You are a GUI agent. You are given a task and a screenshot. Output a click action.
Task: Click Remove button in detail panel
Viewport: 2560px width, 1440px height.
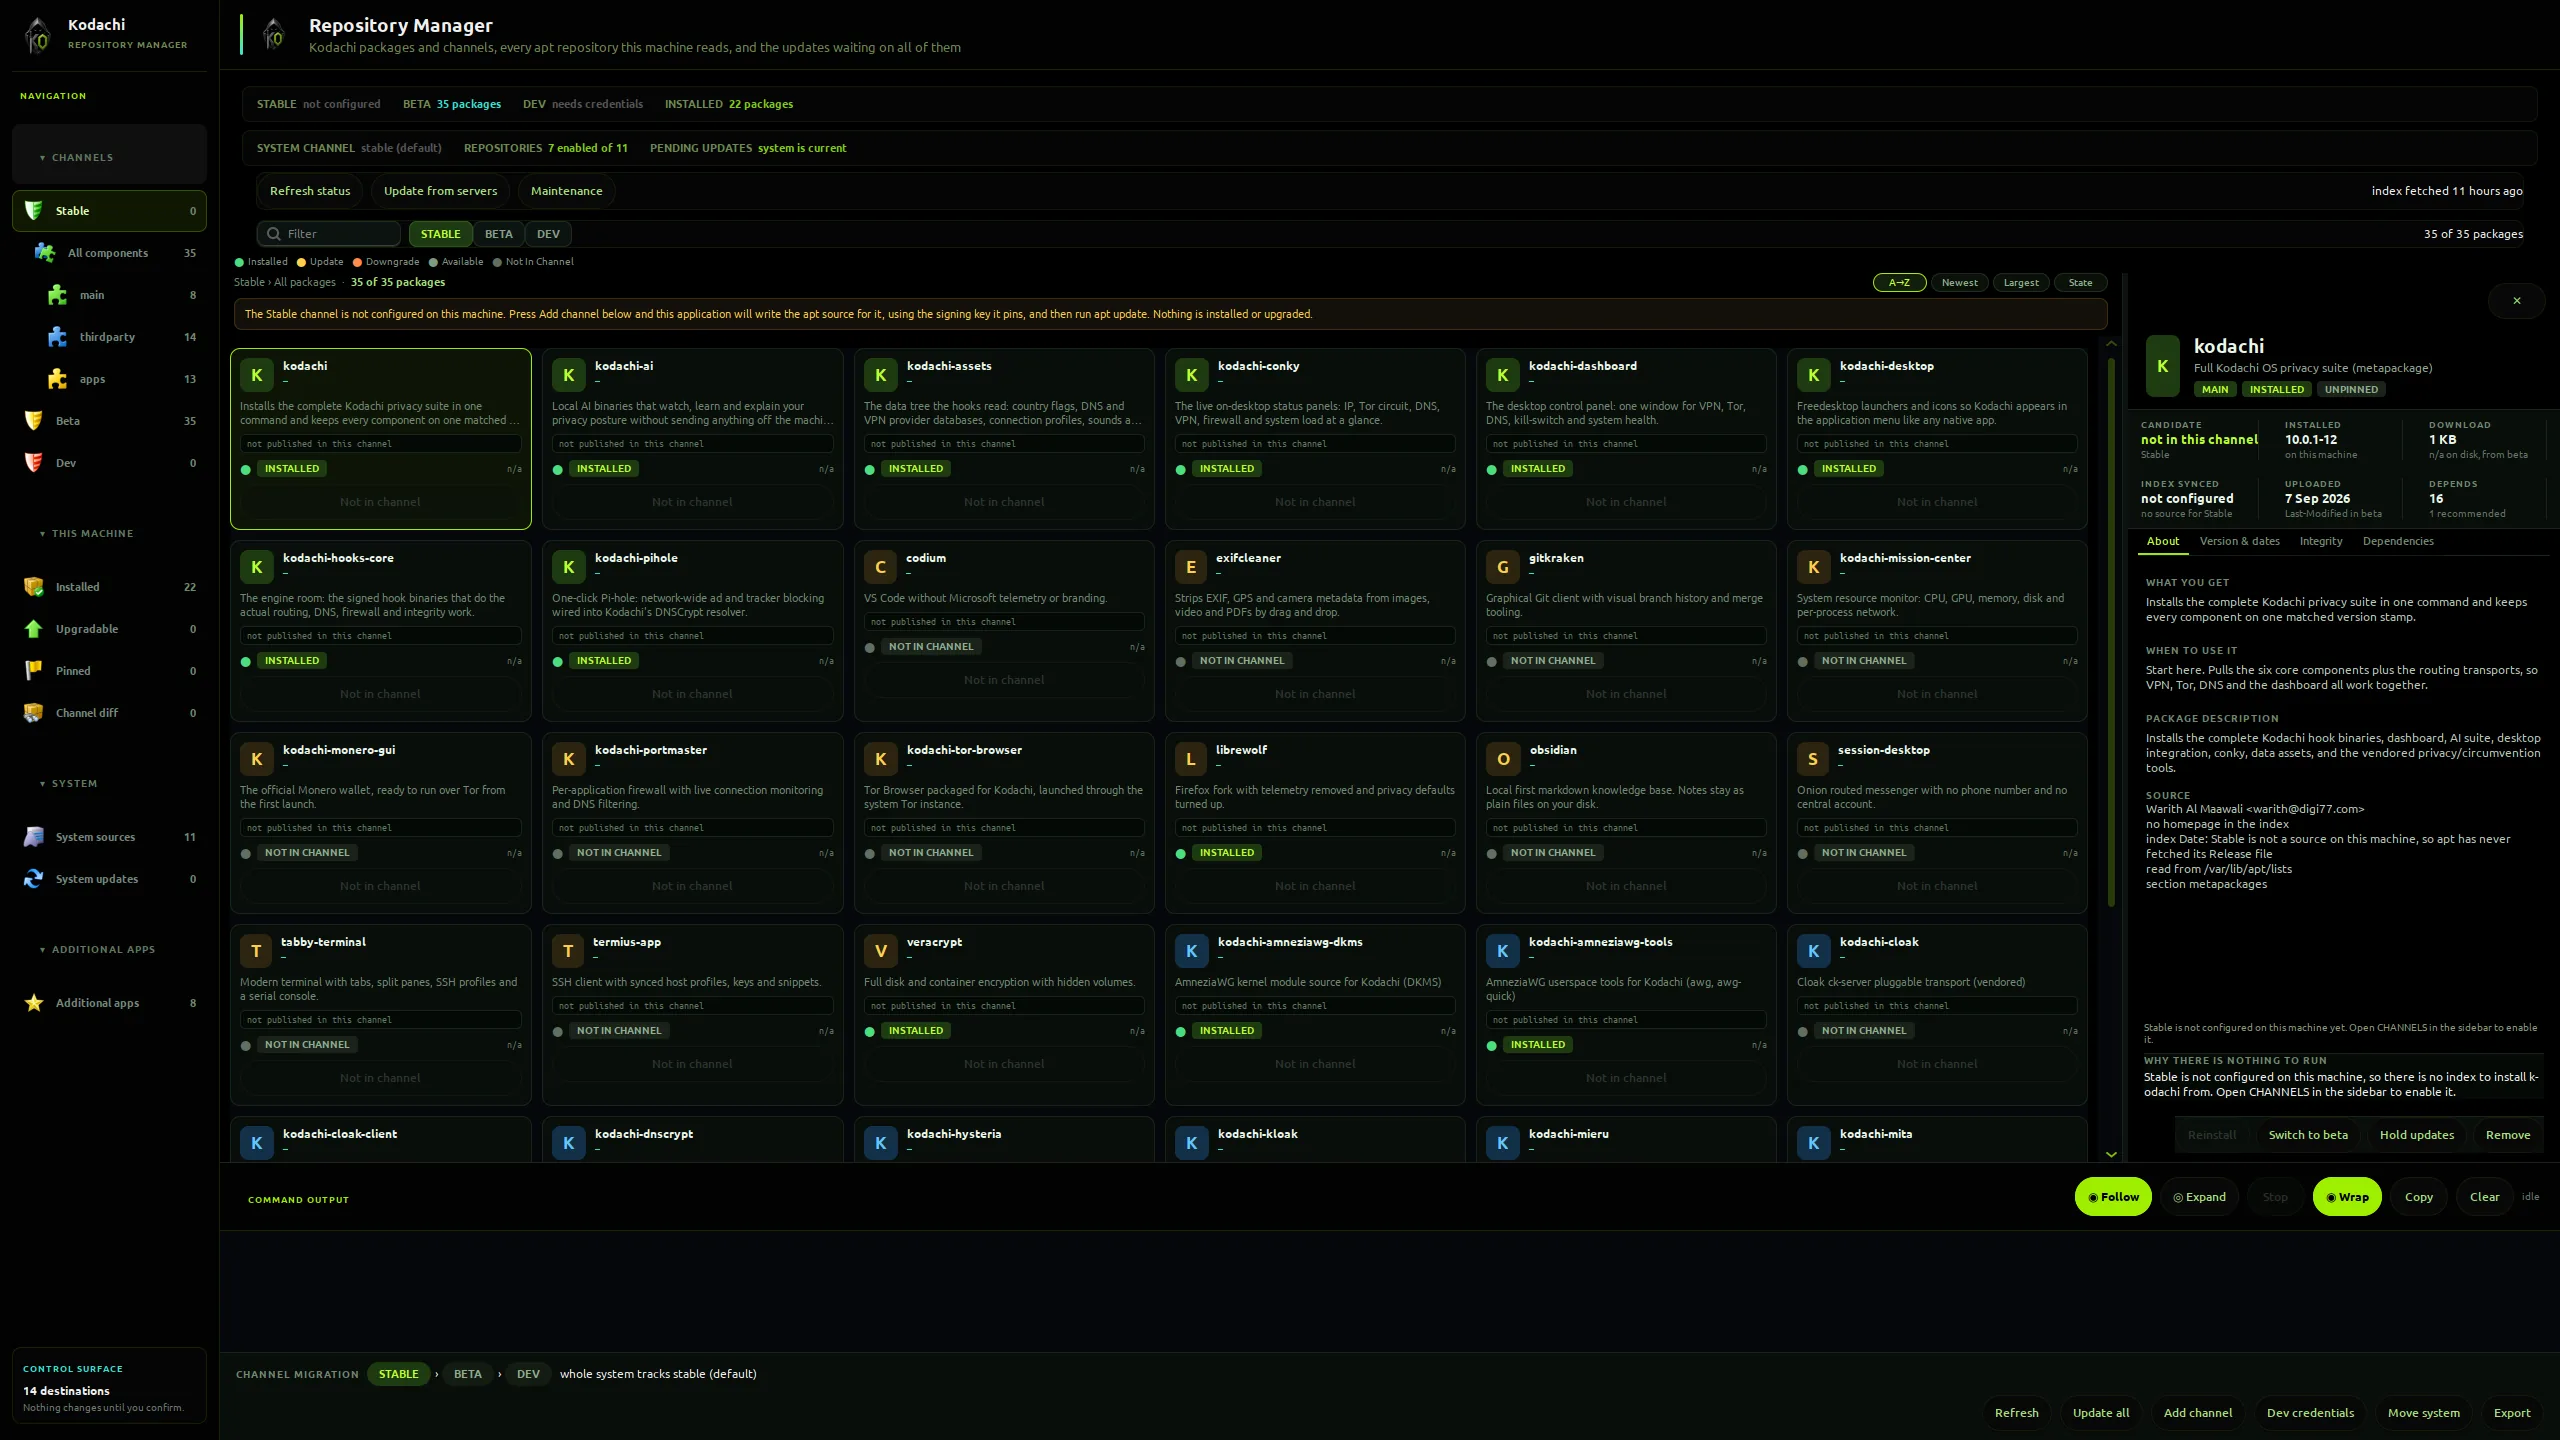[2507, 1135]
